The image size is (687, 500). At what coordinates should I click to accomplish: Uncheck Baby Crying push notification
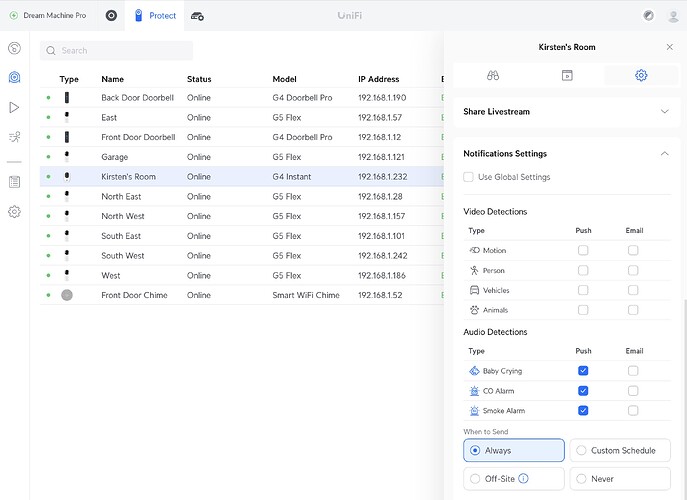point(583,371)
